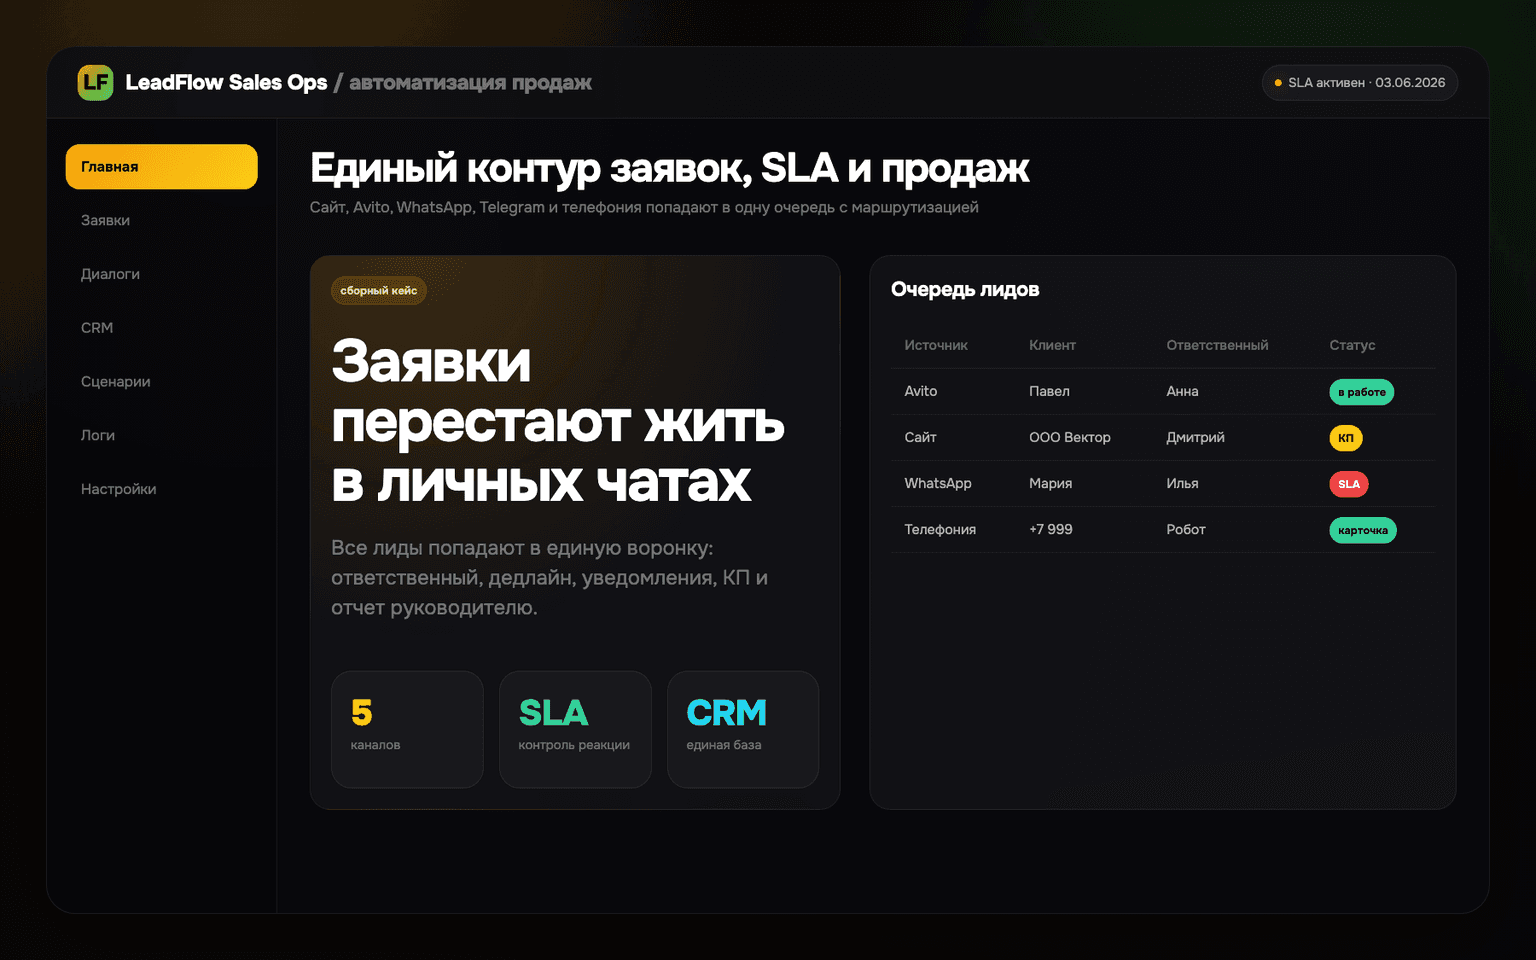This screenshot has width=1536, height=960.
Task: Click the сборный кейс tag
Action: pos(379,291)
